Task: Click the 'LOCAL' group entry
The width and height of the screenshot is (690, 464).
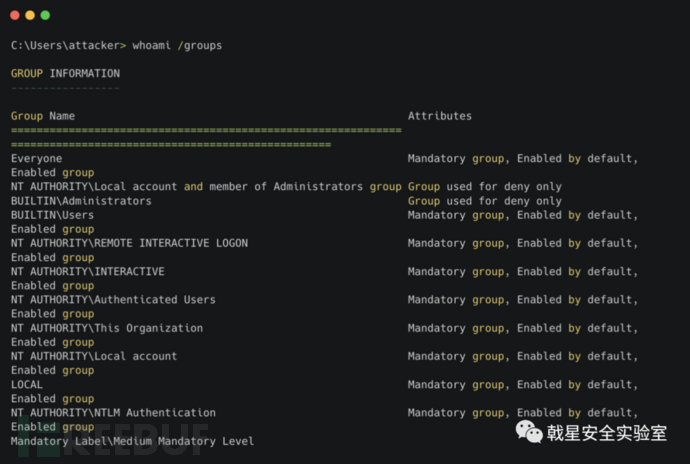Action: click(27, 384)
